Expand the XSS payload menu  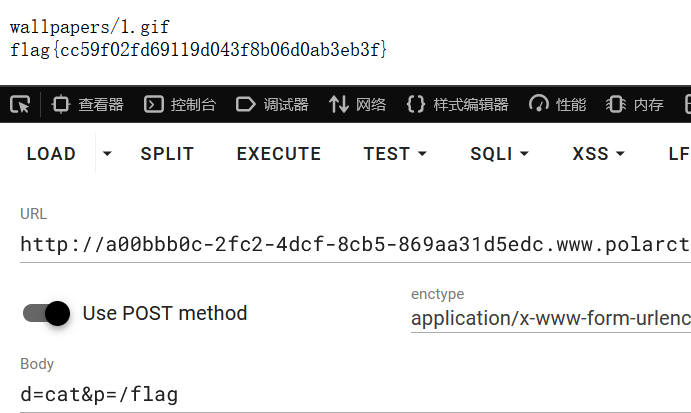tap(599, 154)
